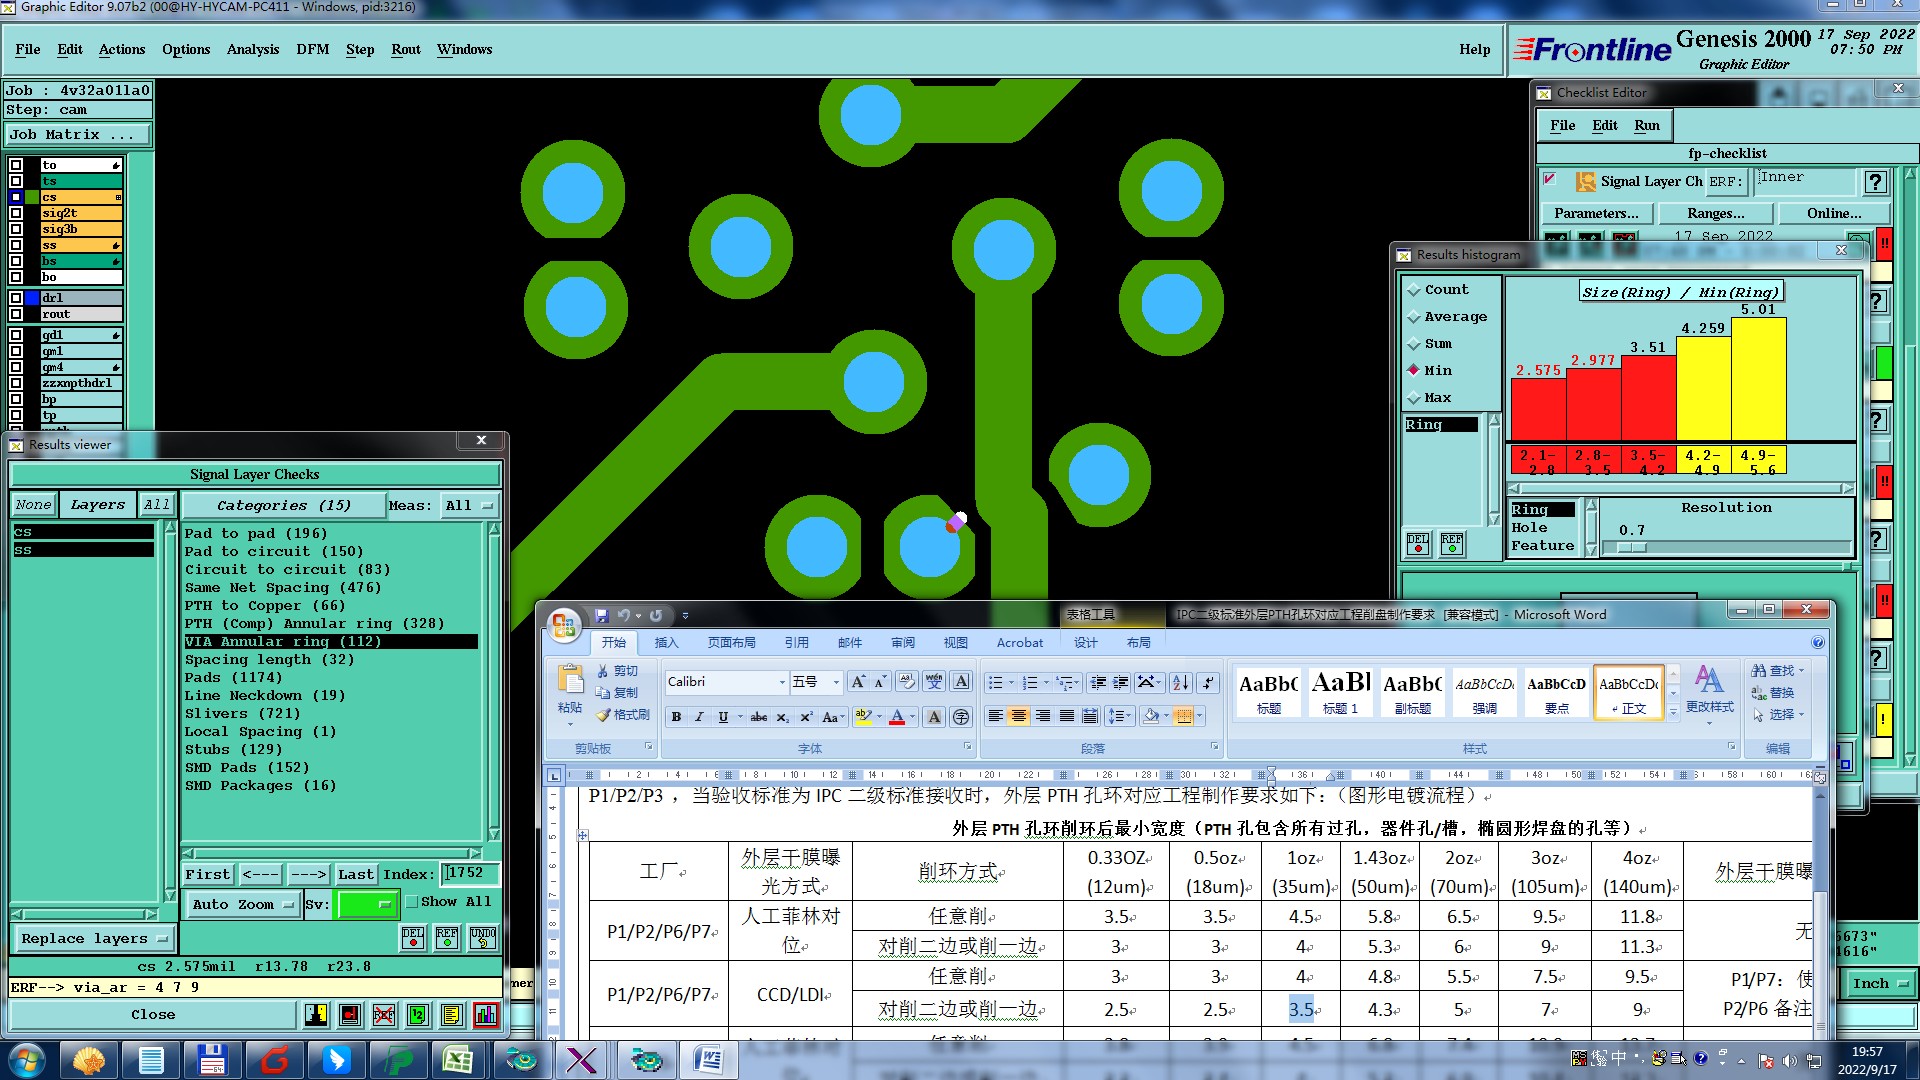
Task: Open the DFM menu
Action: (312, 49)
